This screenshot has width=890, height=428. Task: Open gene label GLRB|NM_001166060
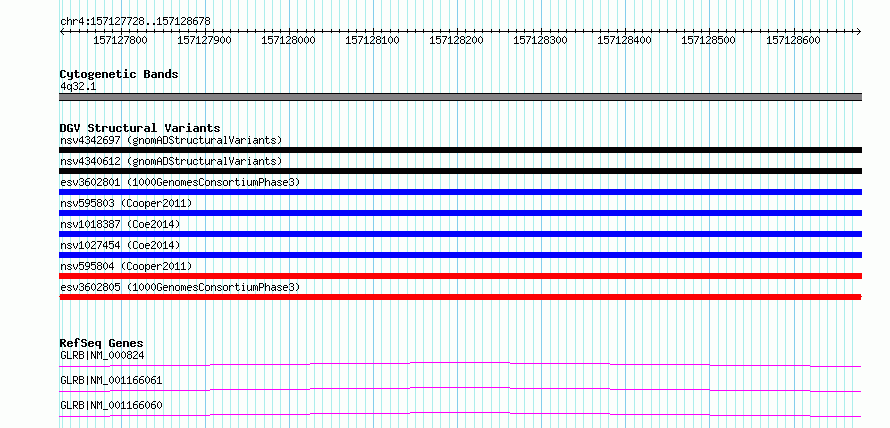pos(111,405)
